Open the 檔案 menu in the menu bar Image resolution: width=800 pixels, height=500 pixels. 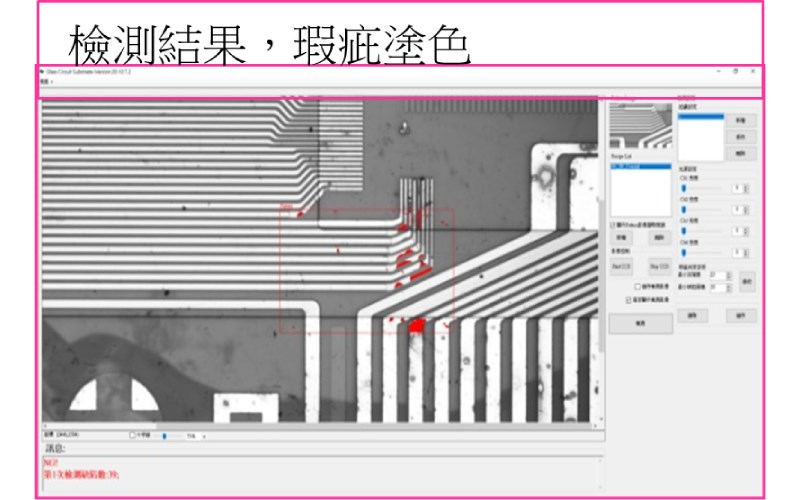45,81
